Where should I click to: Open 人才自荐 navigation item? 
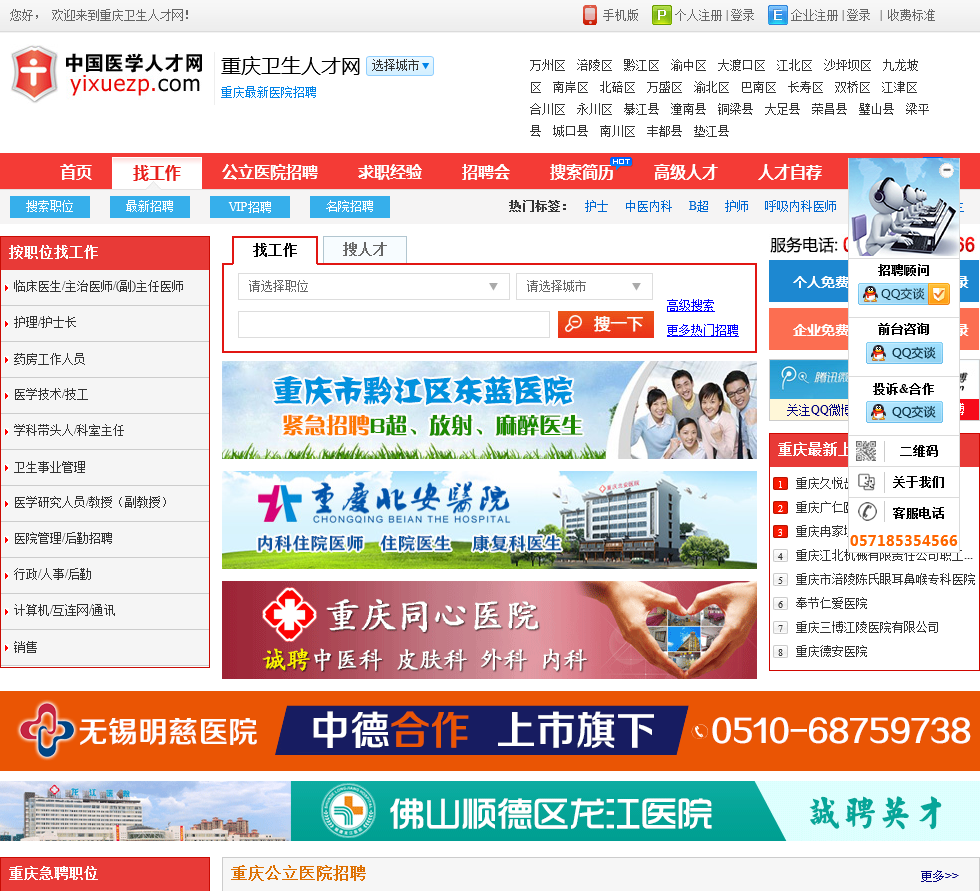[x=790, y=172]
